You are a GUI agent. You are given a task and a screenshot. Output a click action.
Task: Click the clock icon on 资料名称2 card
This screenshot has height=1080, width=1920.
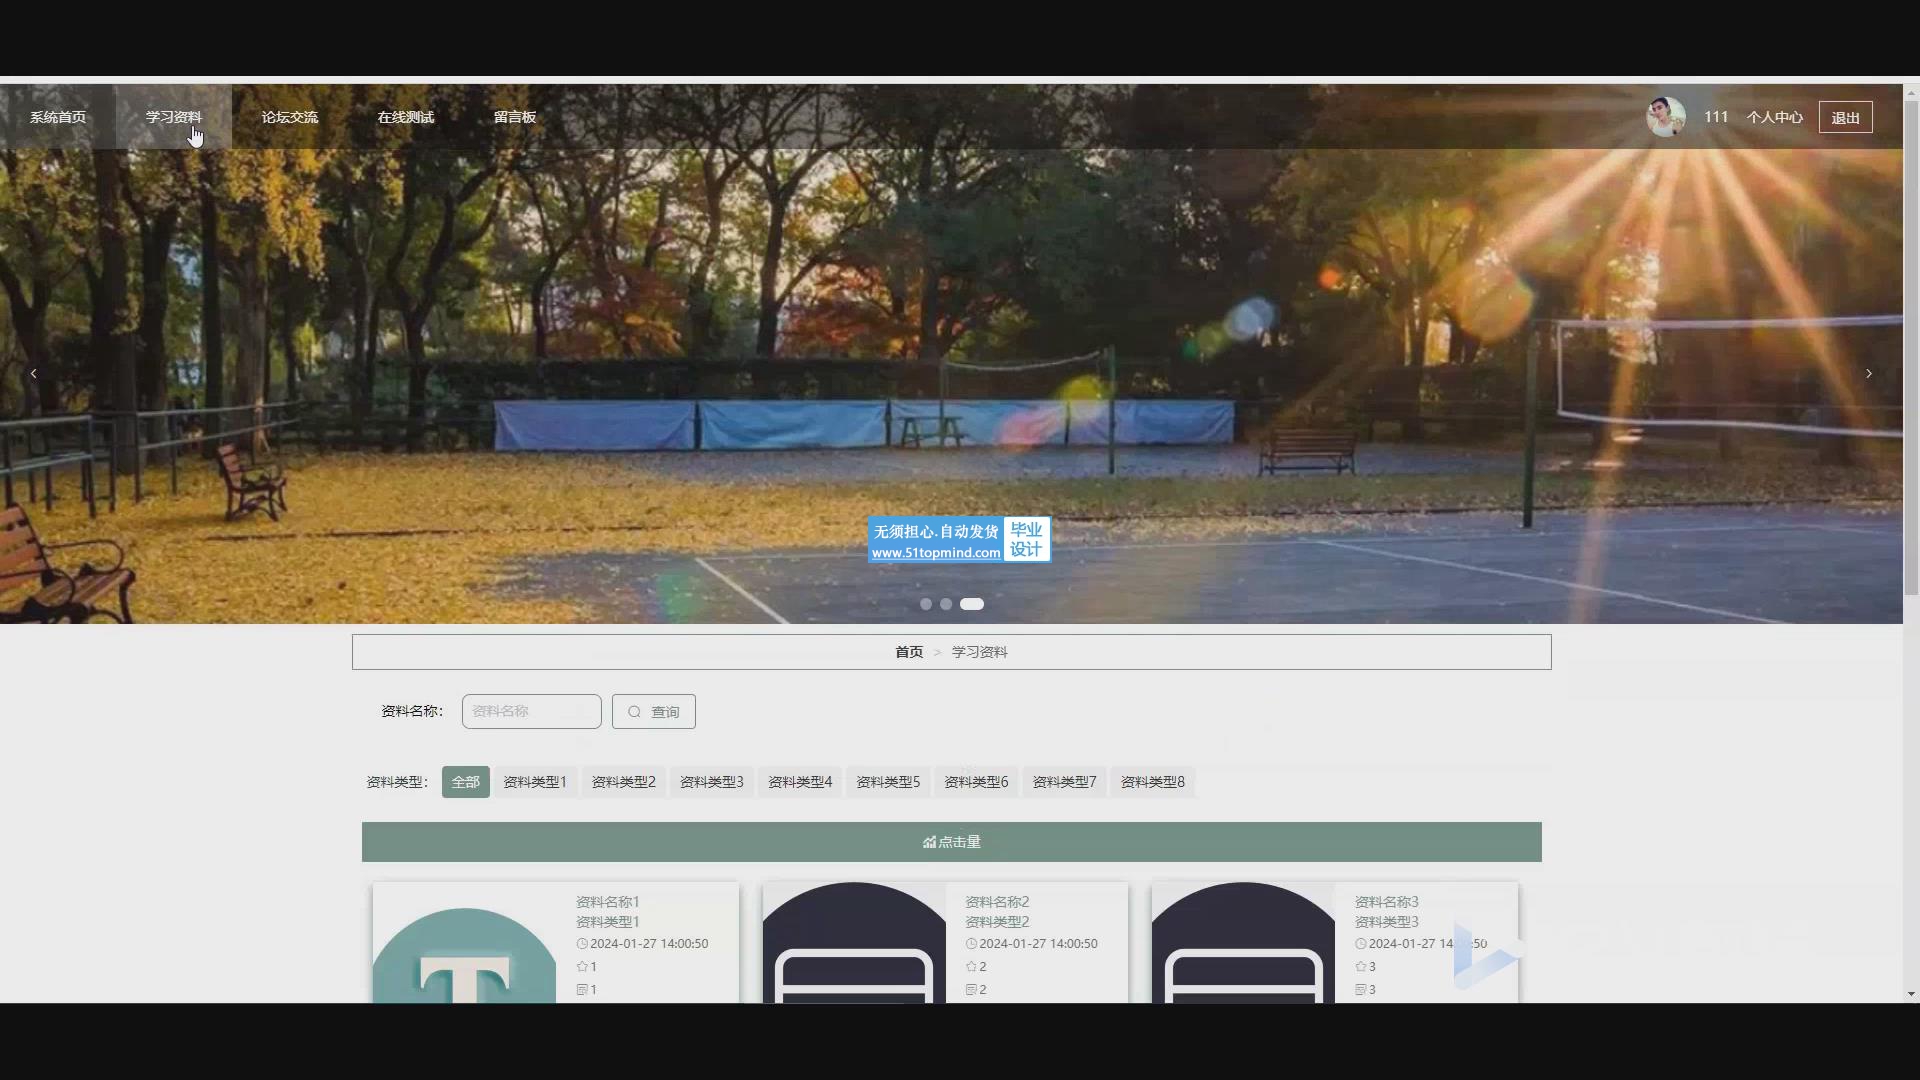tap(971, 944)
